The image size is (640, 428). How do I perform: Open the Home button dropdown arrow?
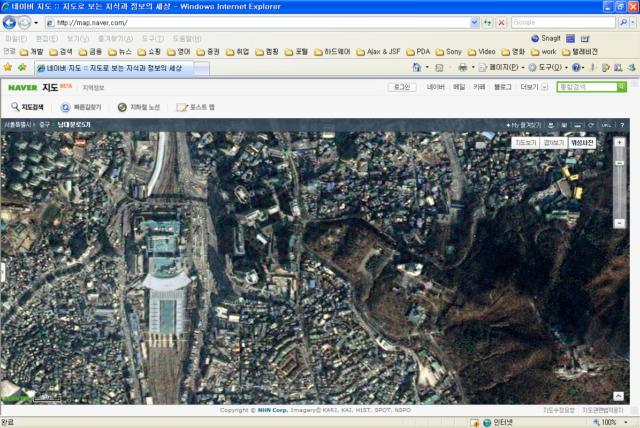(x=427, y=68)
